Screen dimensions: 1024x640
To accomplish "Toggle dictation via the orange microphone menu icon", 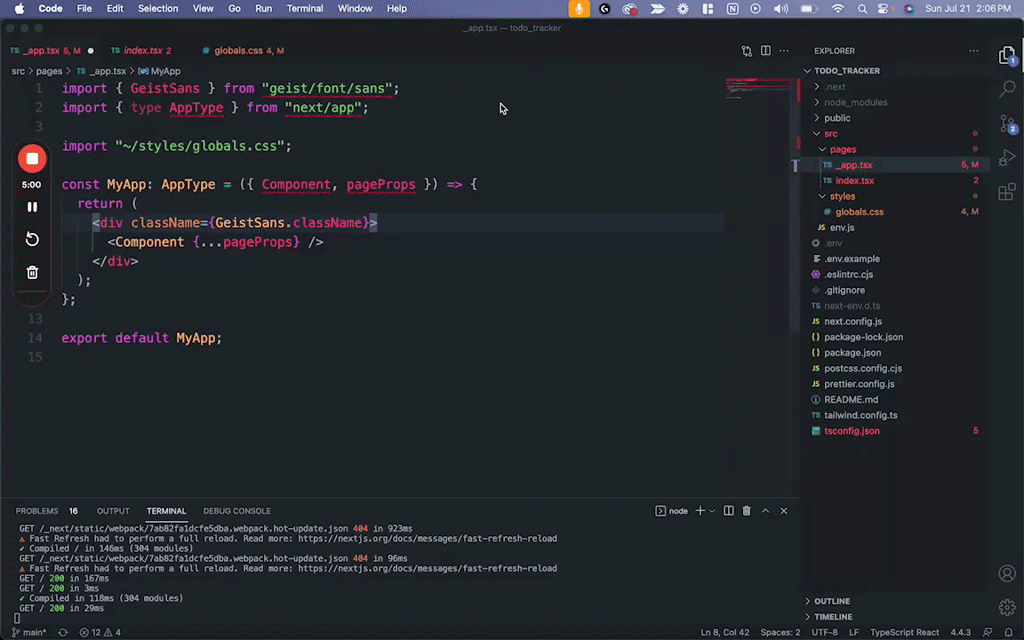I will coord(579,8).
